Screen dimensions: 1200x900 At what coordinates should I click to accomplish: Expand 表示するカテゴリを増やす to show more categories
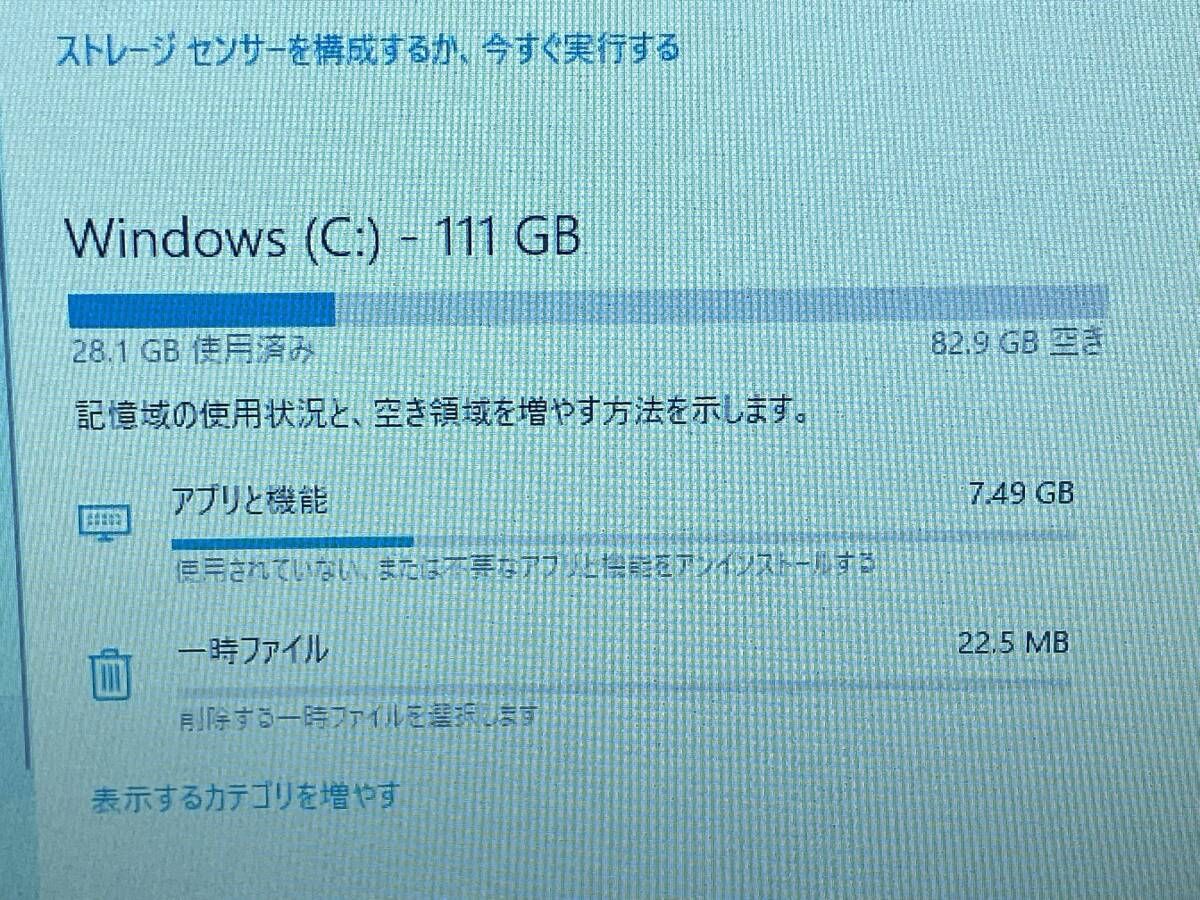(245, 797)
